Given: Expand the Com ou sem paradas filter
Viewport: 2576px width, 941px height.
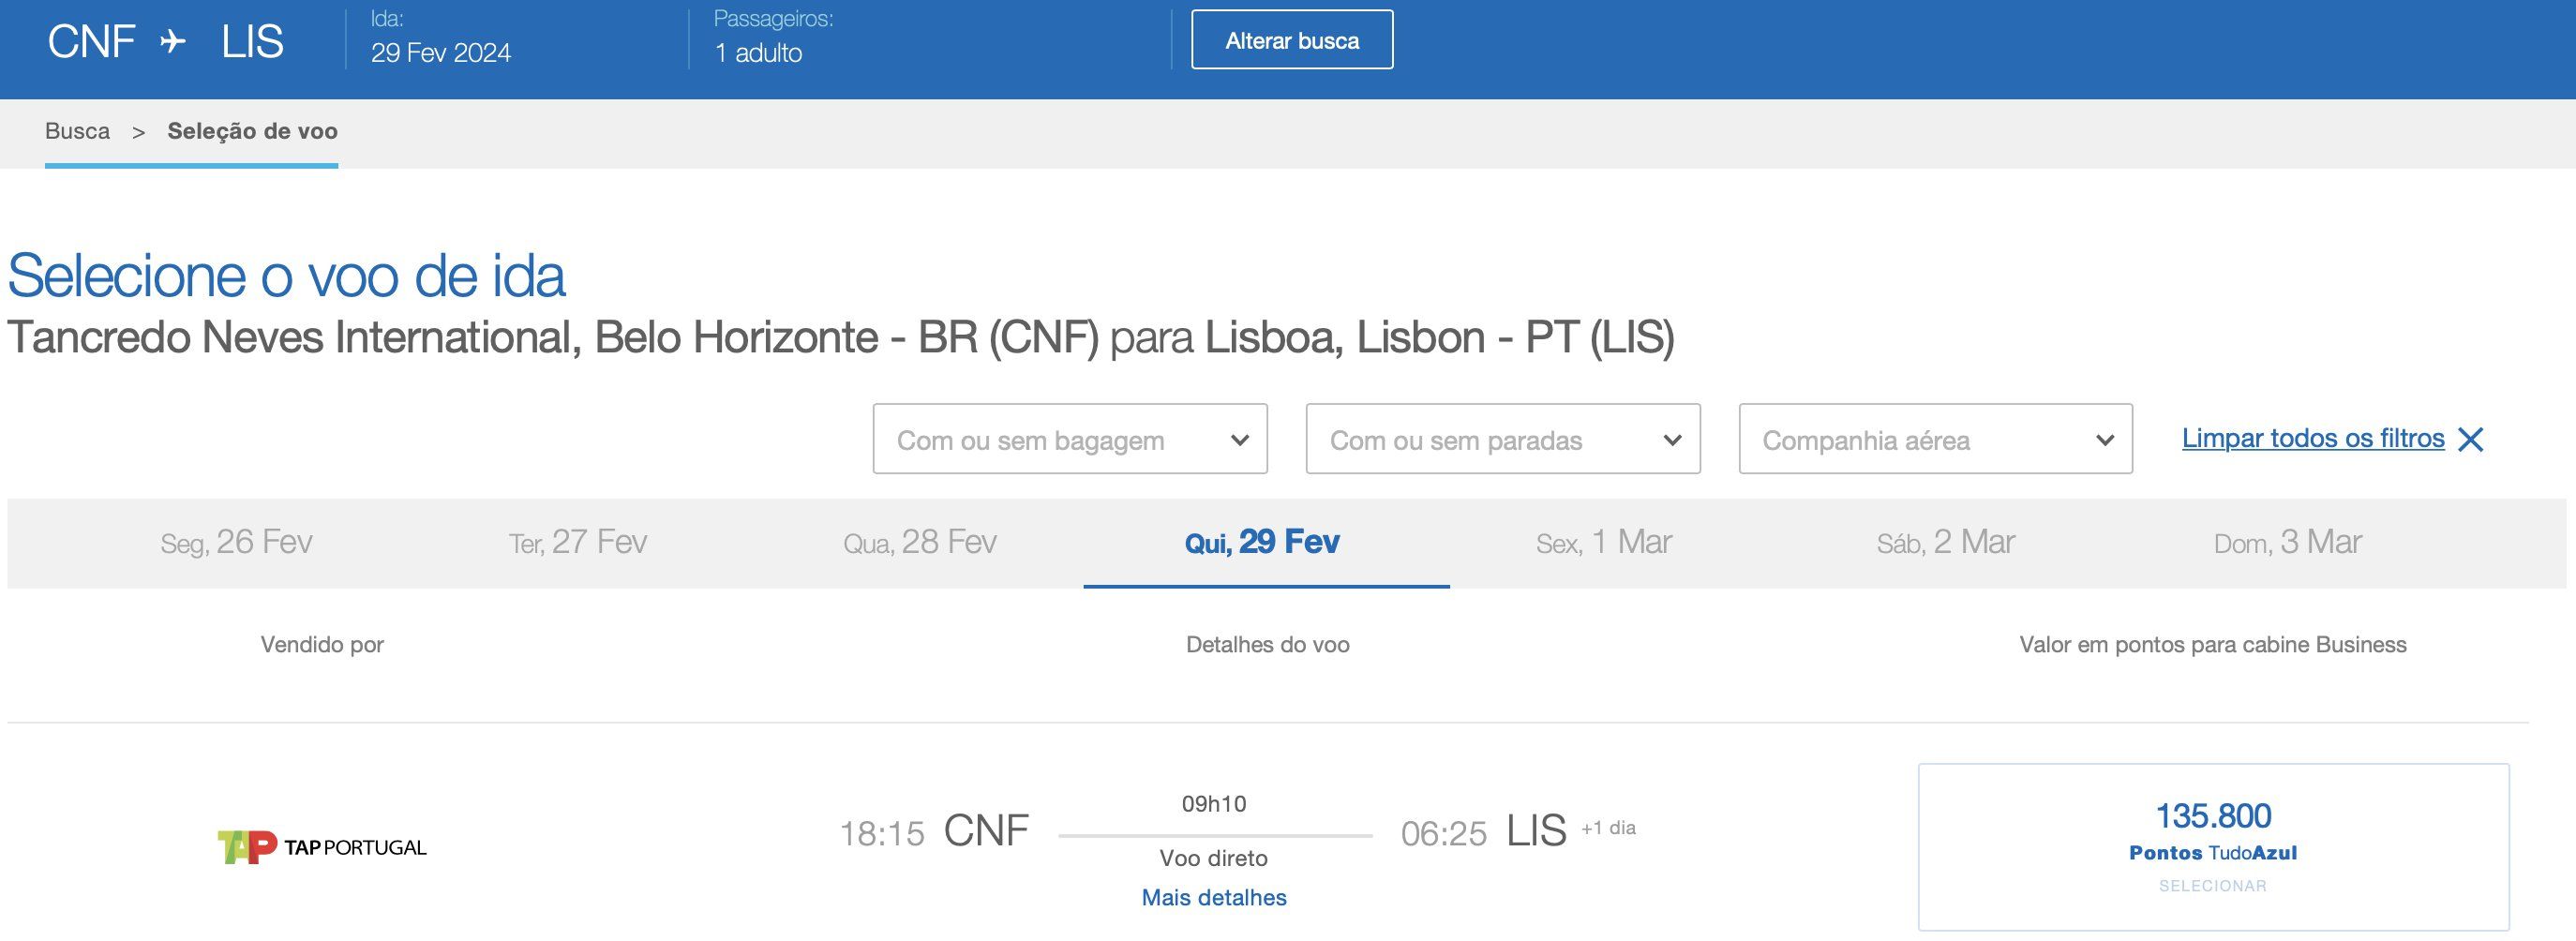Looking at the screenshot, I should click(x=1502, y=439).
